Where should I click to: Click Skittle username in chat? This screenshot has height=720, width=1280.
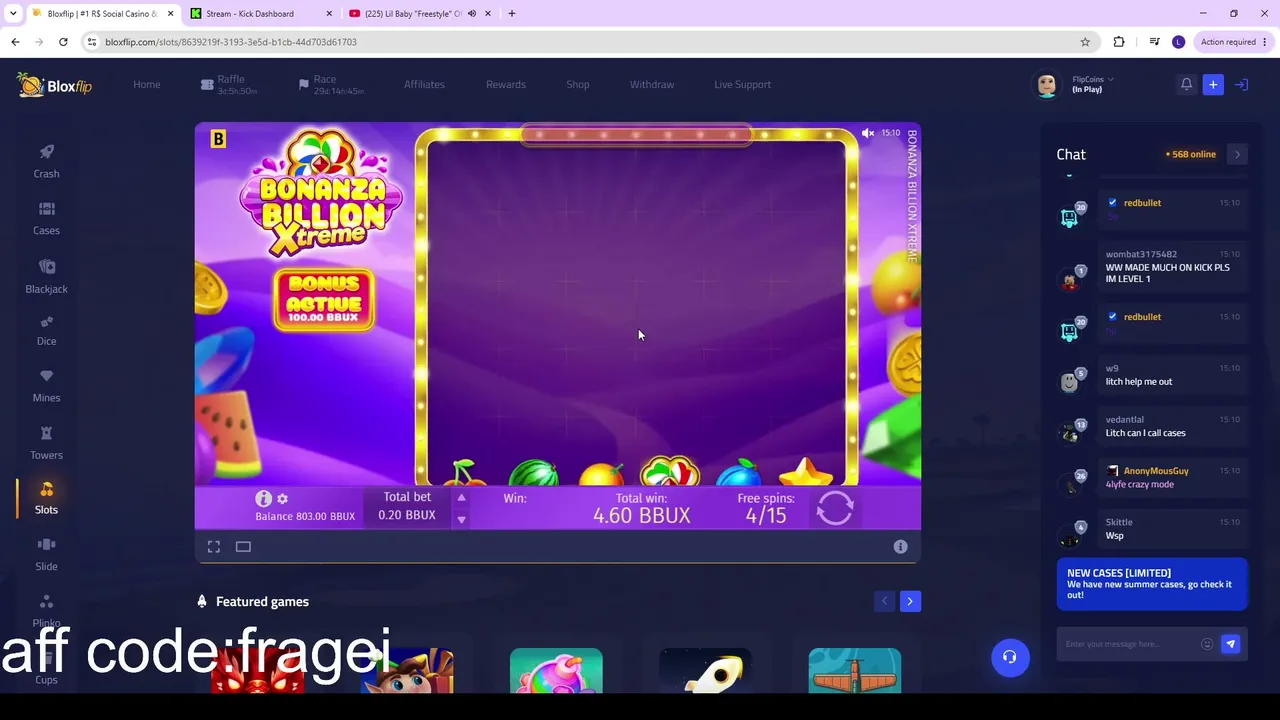[x=1119, y=522]
